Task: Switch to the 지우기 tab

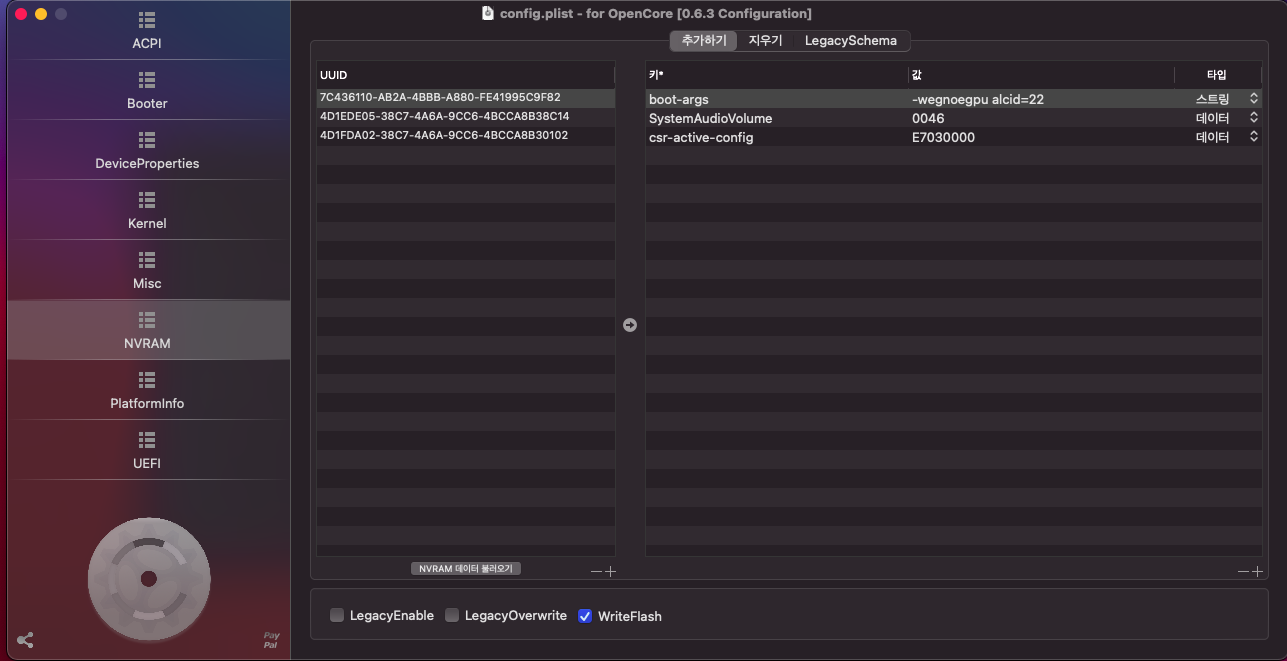Action: (765, 41)
